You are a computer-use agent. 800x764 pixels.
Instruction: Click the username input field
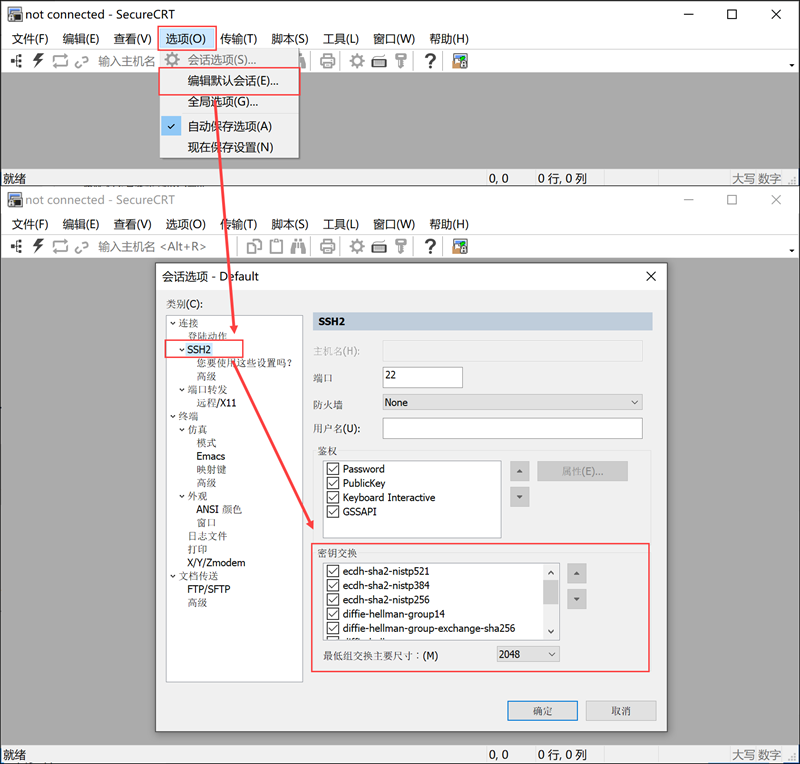[512, 429]
